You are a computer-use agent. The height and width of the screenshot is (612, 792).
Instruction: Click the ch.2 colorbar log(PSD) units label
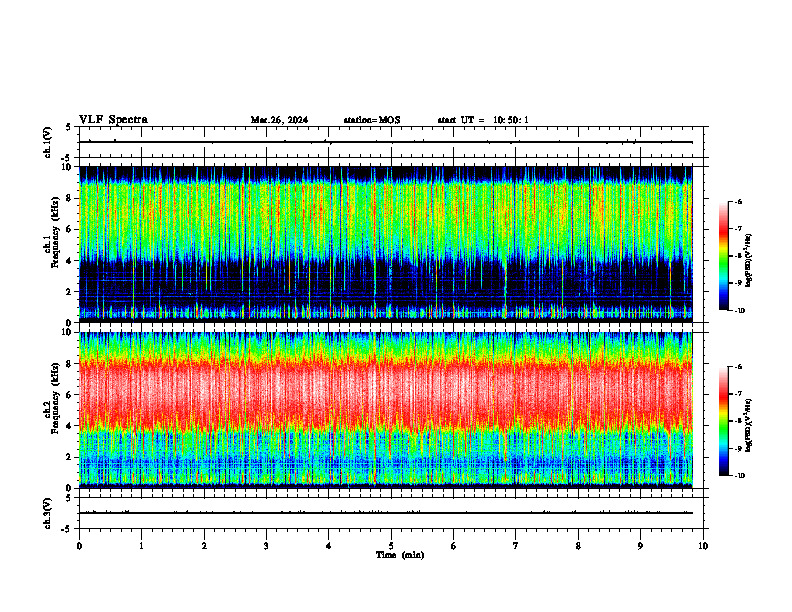[749, 425]
